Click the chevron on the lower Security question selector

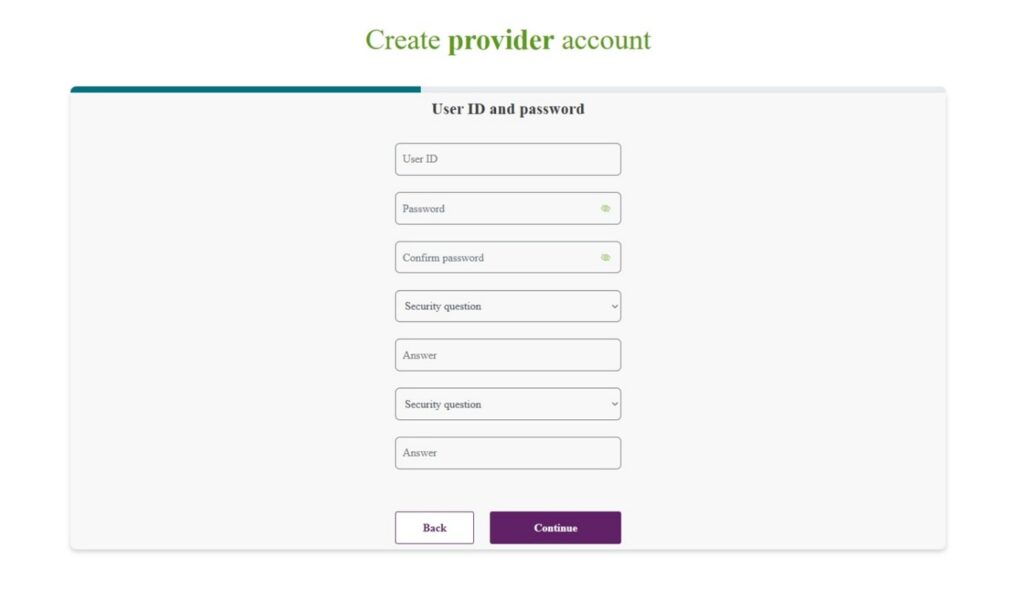pos(613,403)
